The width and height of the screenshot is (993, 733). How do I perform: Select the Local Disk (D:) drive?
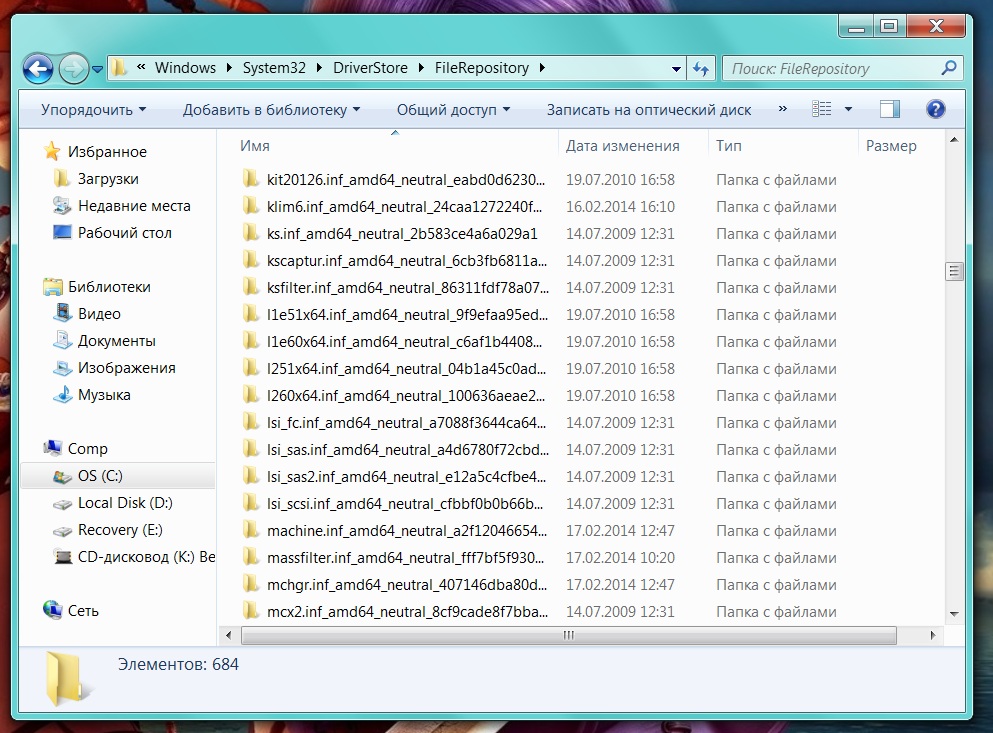[x=125, y=502]
